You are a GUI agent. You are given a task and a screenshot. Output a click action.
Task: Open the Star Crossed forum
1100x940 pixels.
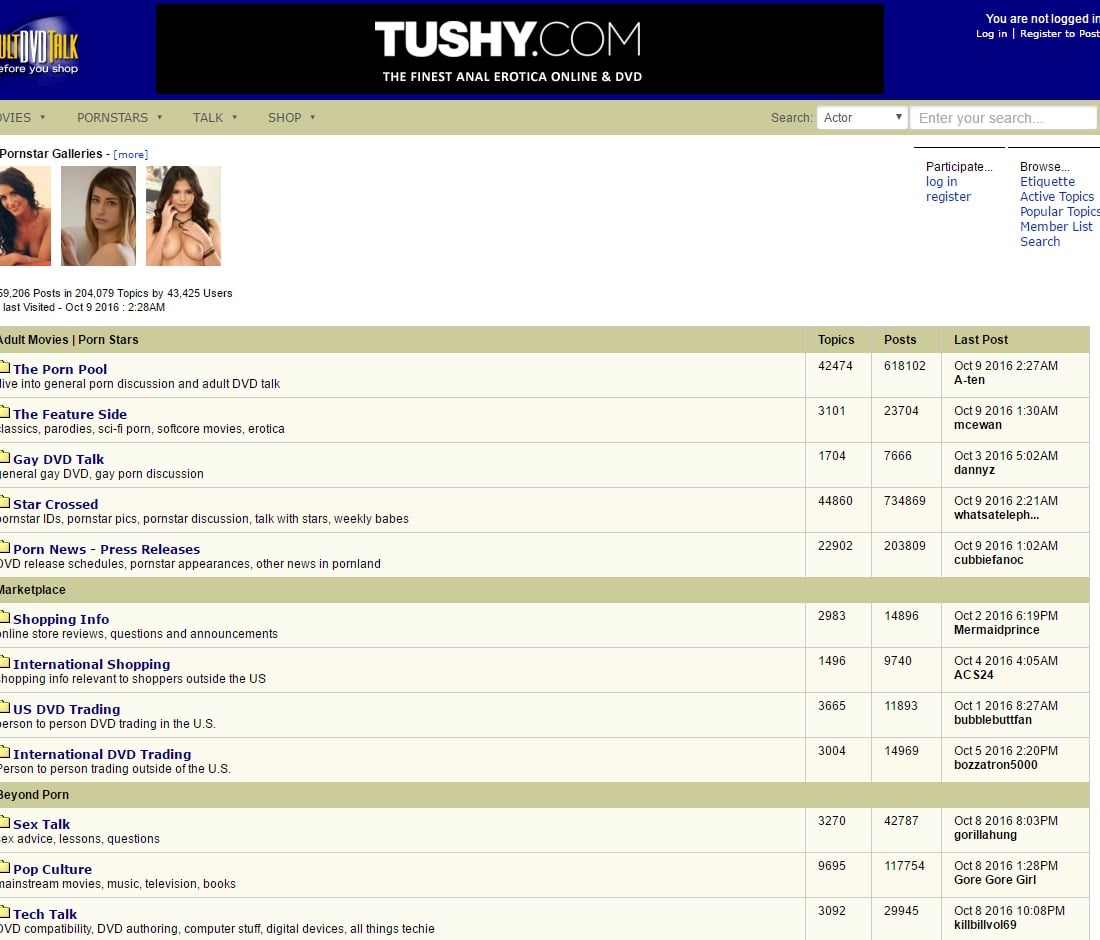[56, 504]
